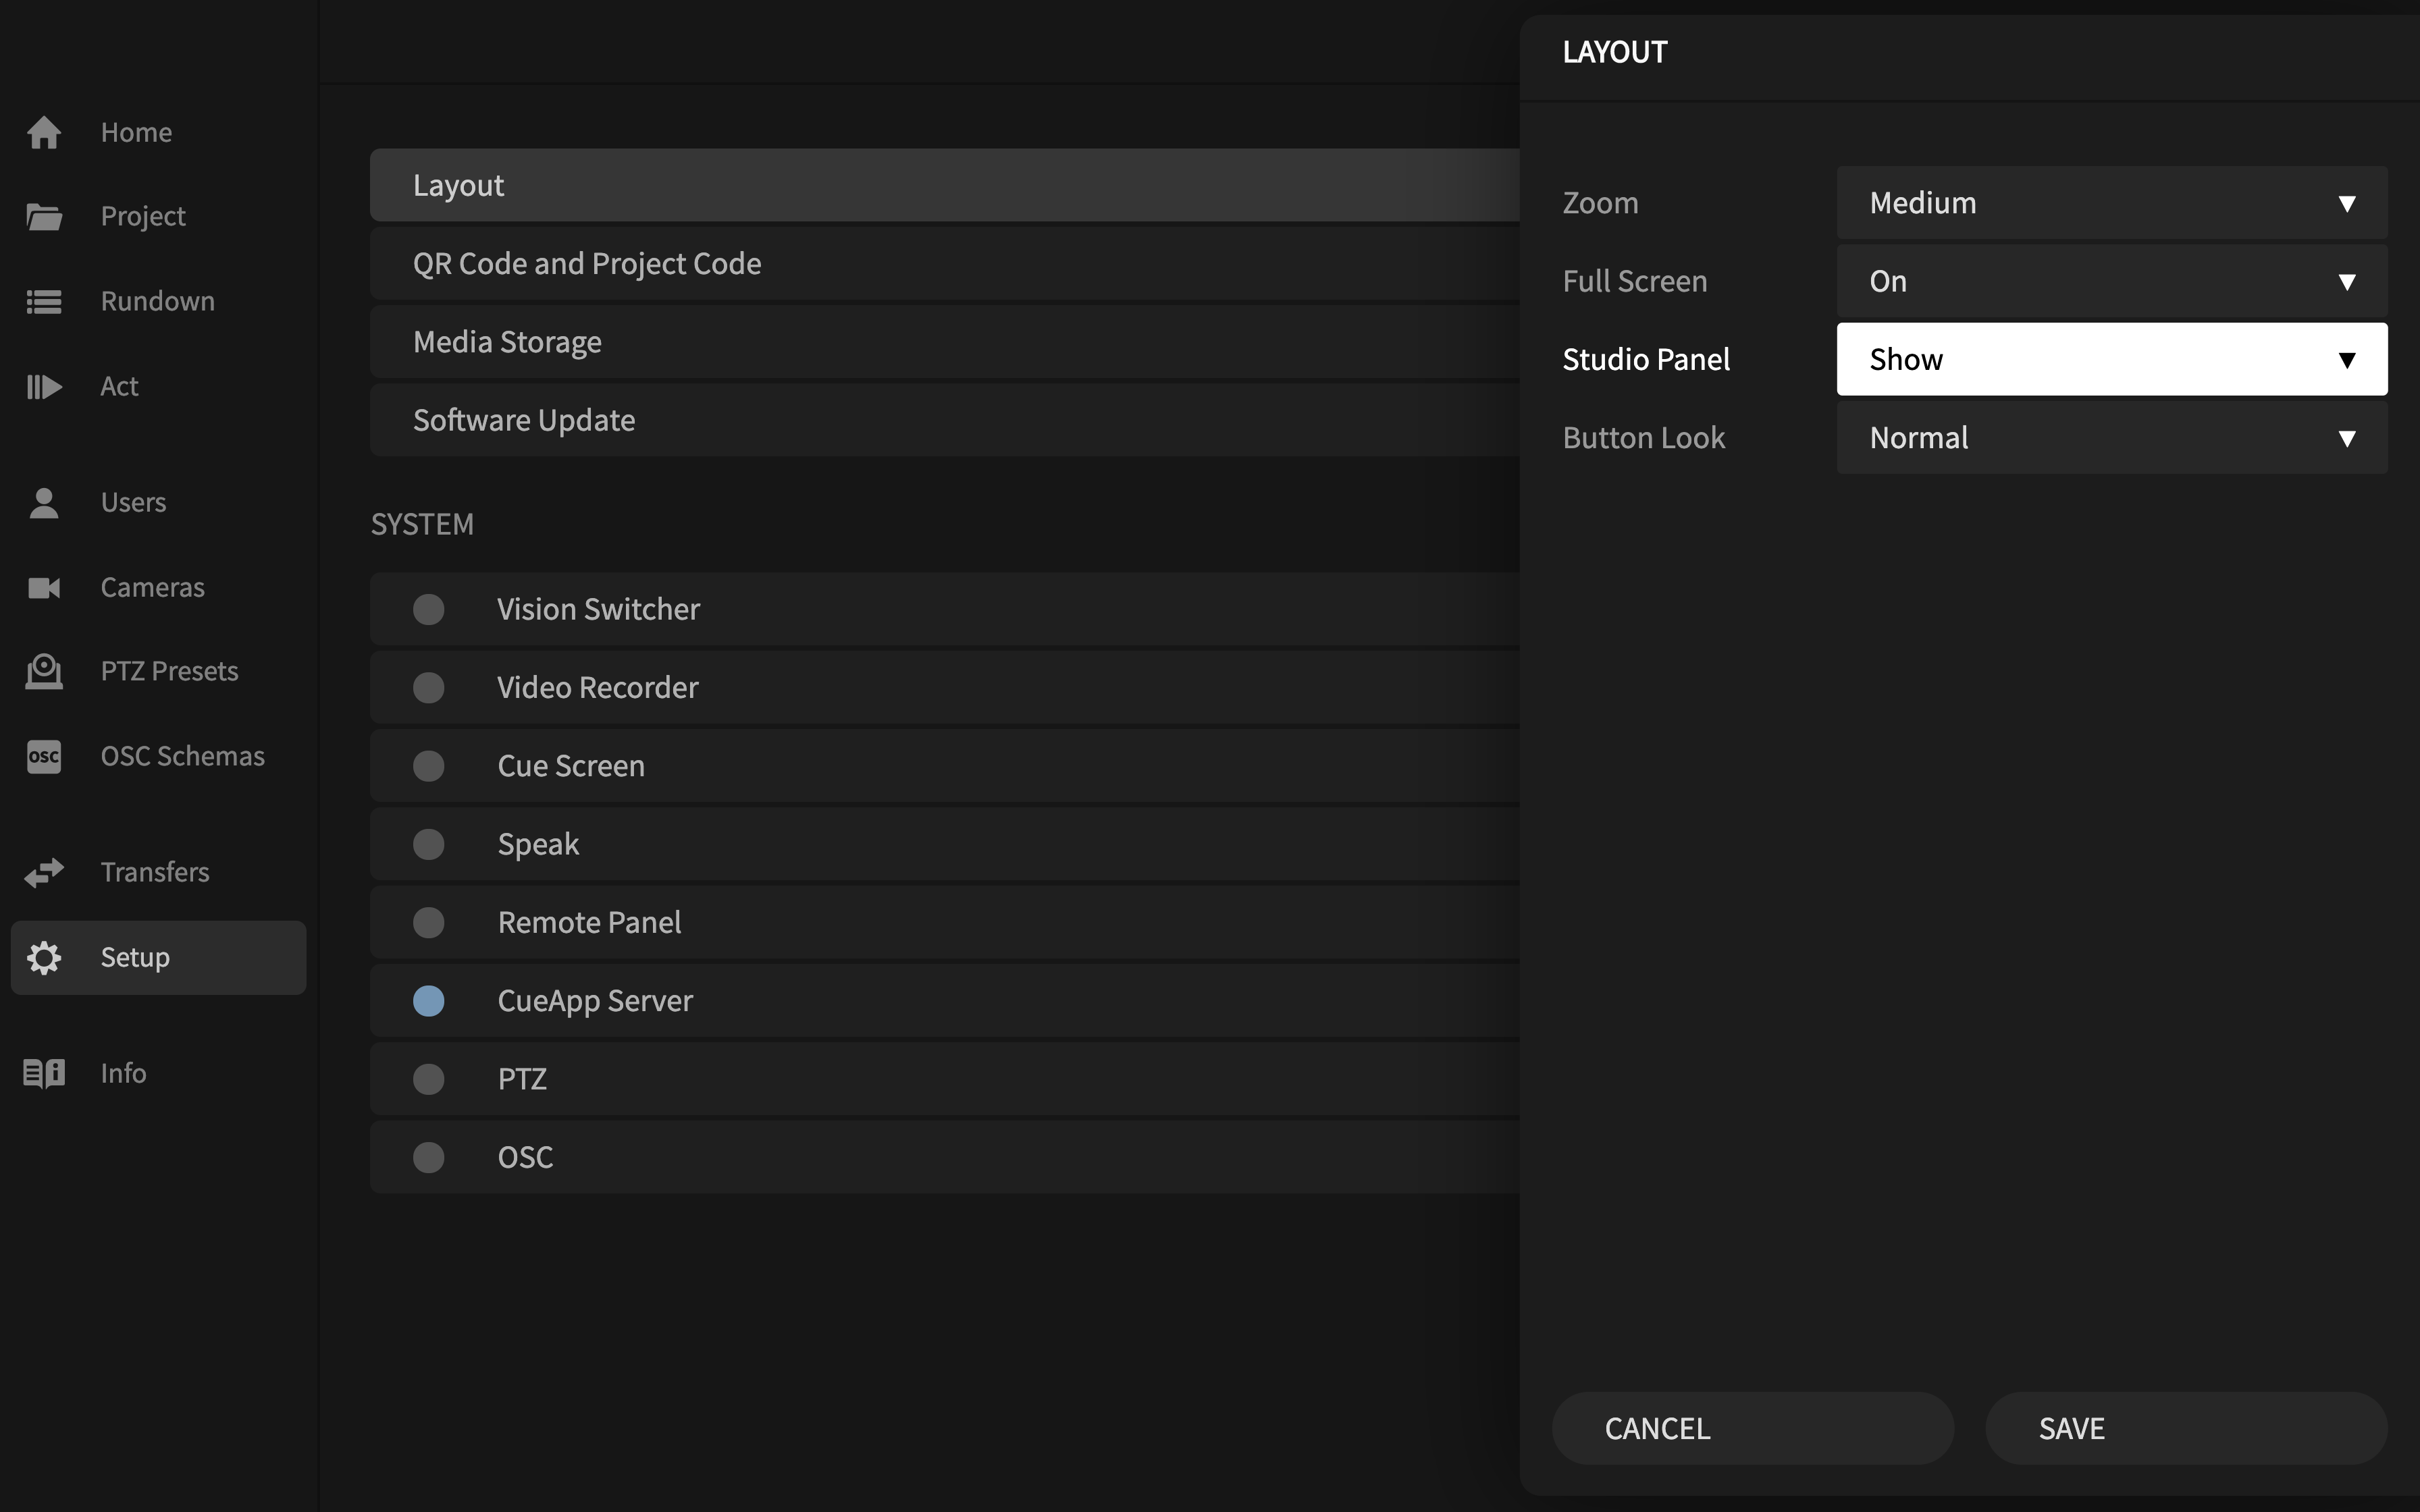
Task: Open PTZ Presets
Action: point(168,670)
